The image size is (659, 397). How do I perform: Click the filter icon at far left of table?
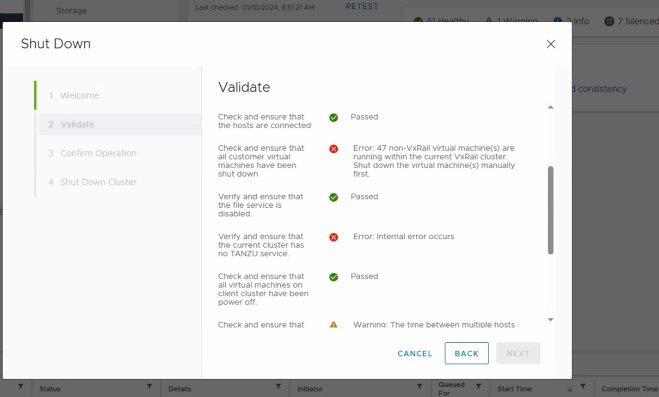pos(20,386)
